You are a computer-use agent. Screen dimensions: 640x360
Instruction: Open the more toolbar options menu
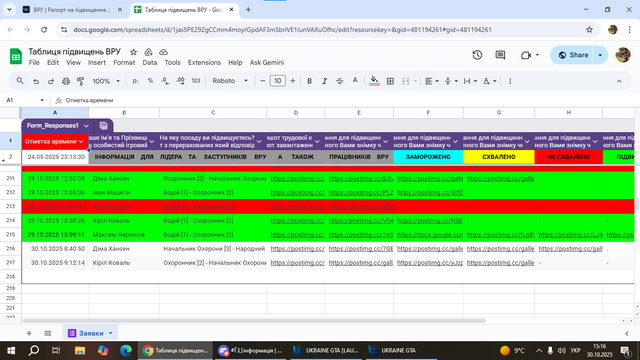510,81
